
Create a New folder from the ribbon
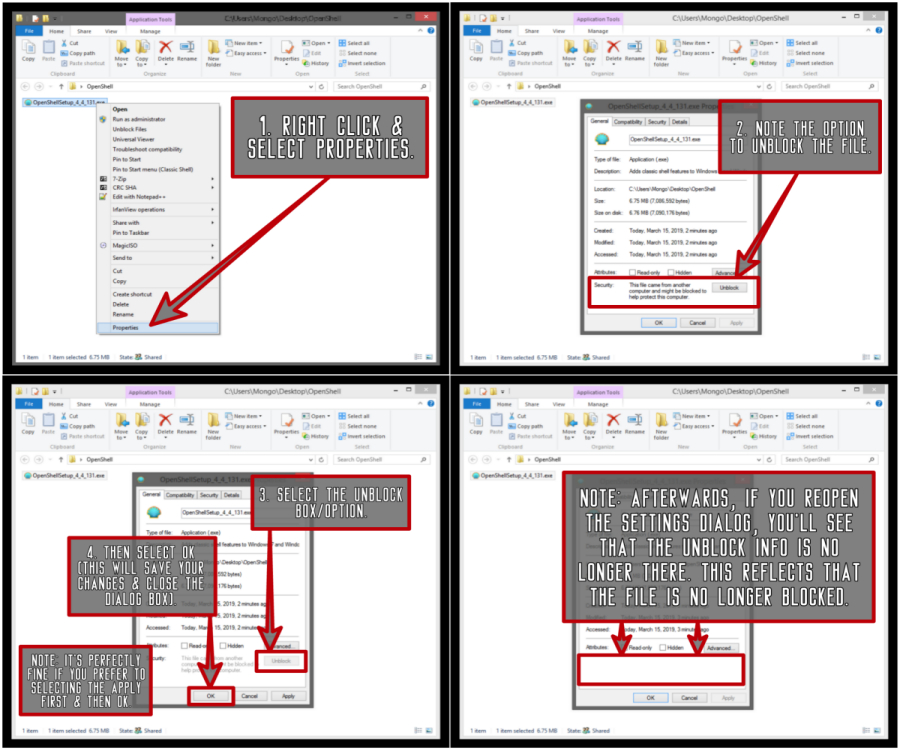coord(215,52)
